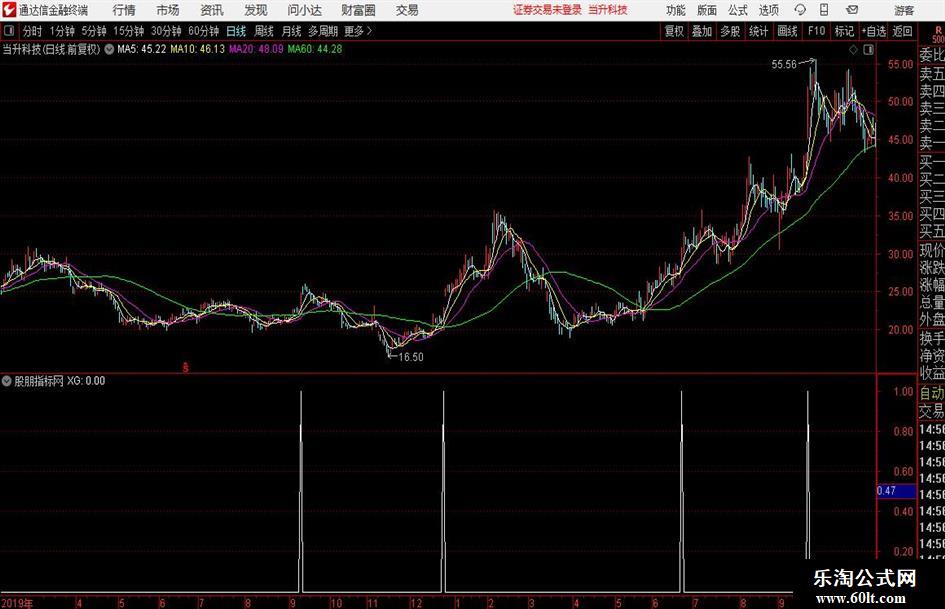945x609 pixels.
Task: Click the 画线 draw line toolbar button
Action: pos(787,31)
